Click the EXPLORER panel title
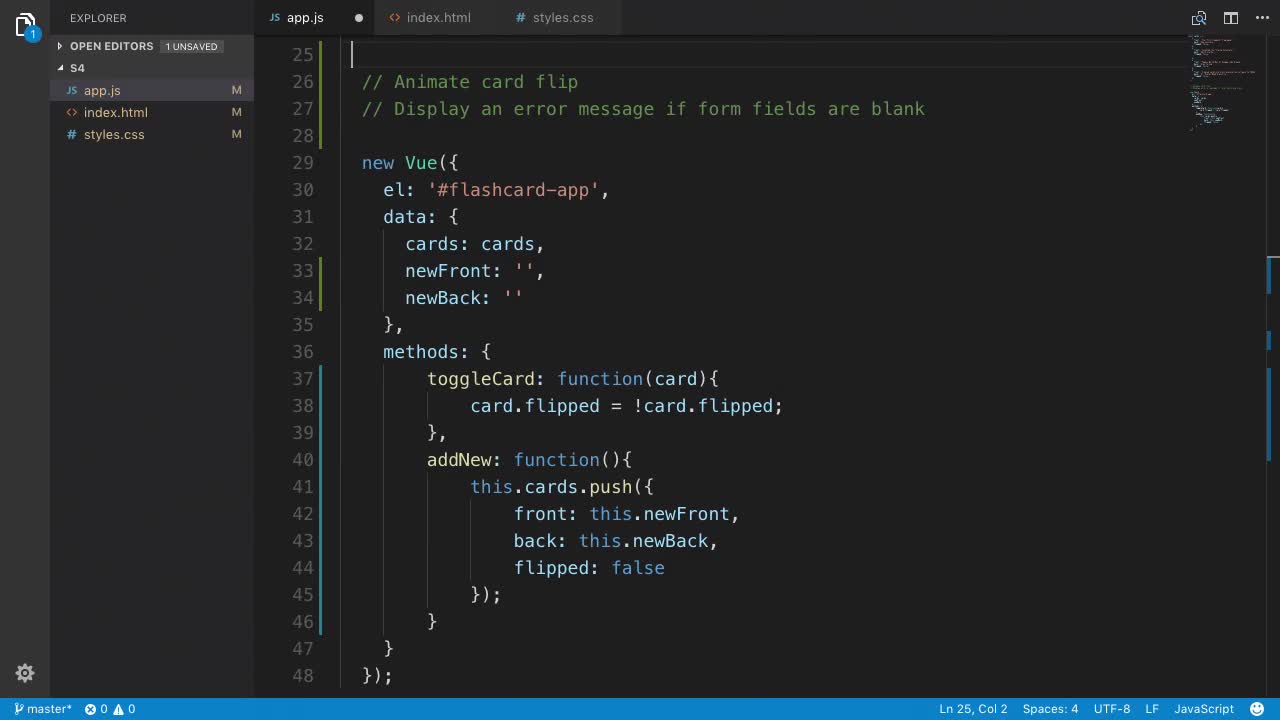 pyautogui.click(x=98, y=18)
